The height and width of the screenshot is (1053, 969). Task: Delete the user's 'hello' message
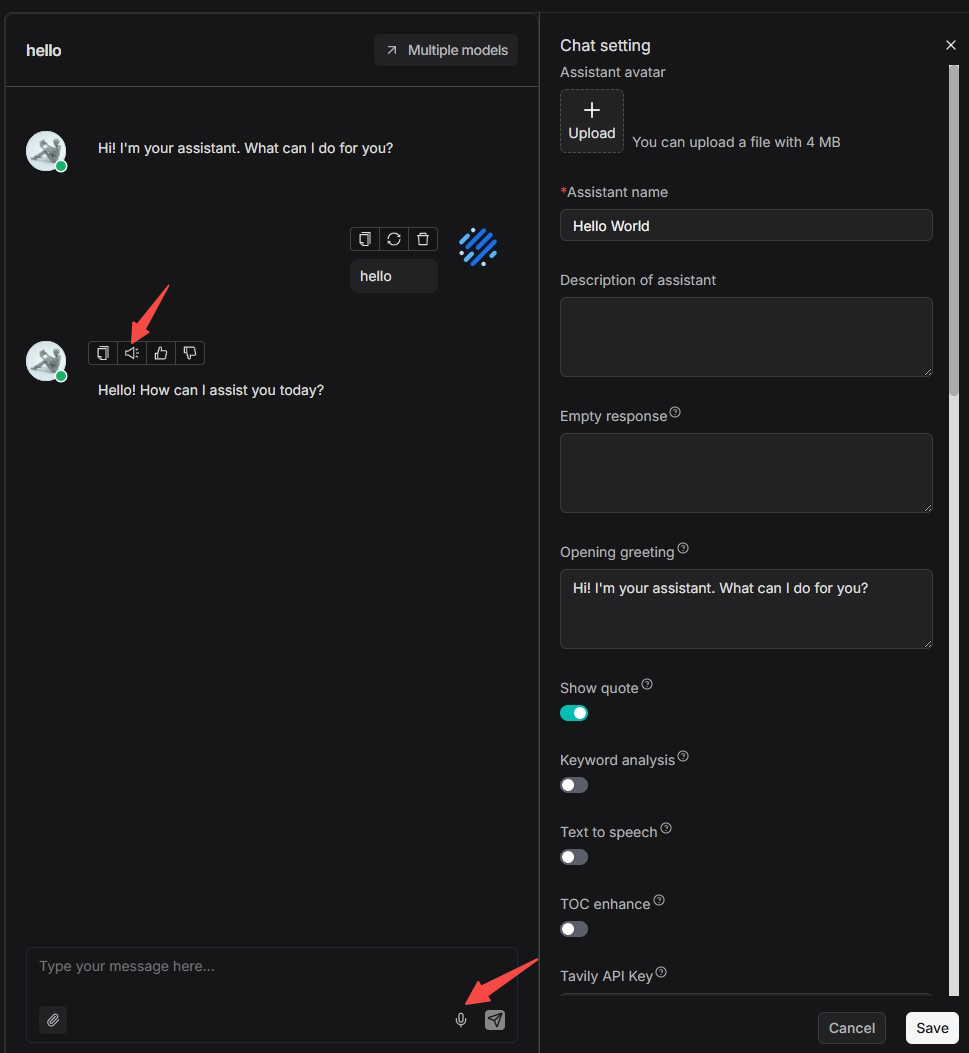click(423, 239)
